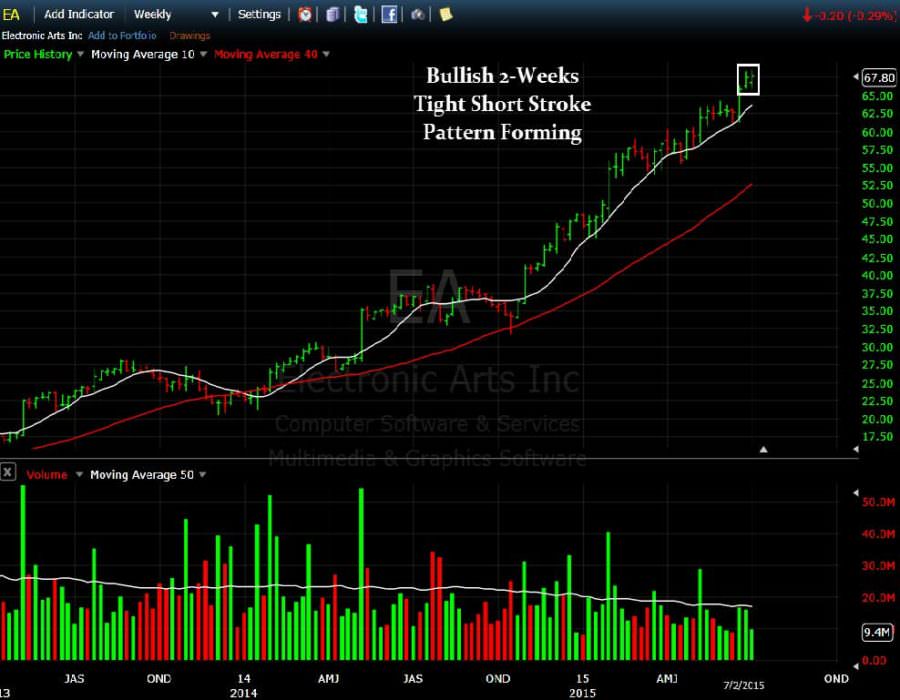The image size is (900, 700).
Task: Take a chart snapshot with the camera icon
Action: click(417, 14)
